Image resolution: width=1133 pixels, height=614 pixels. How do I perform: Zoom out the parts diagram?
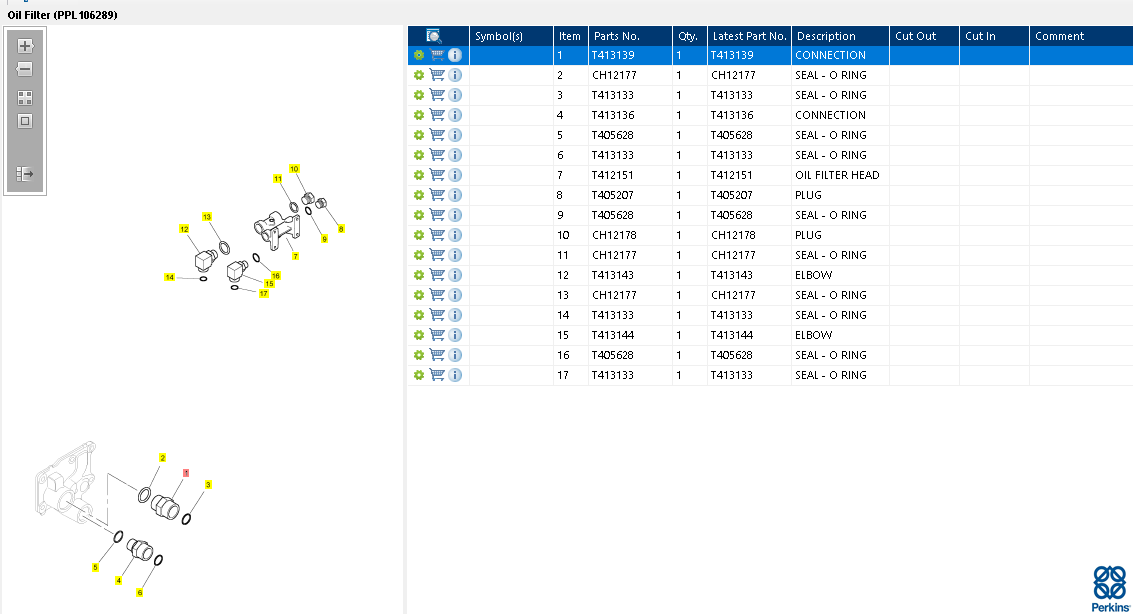coord(25,69)
